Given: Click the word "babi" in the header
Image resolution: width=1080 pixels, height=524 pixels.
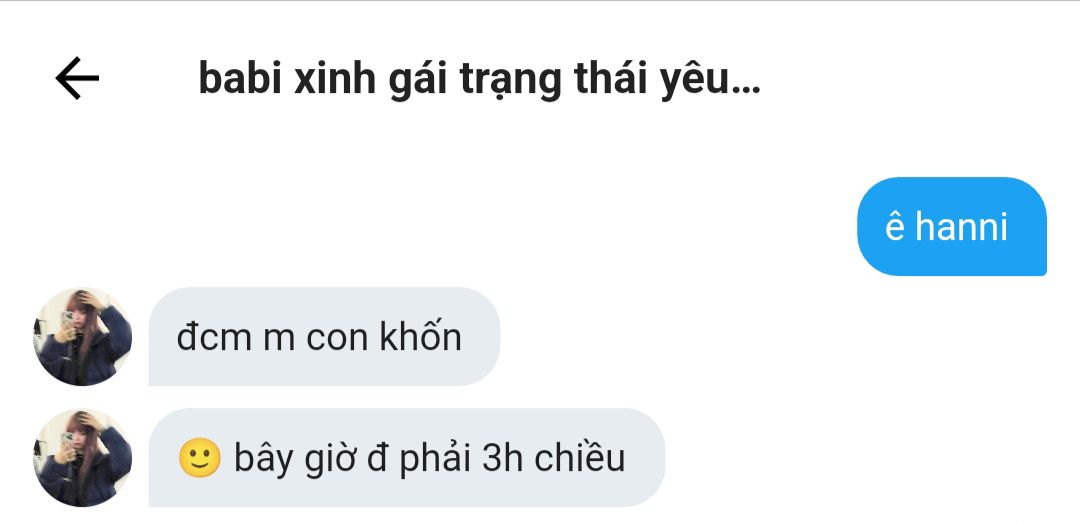Looking at the screenshot, I should (240, 78).
